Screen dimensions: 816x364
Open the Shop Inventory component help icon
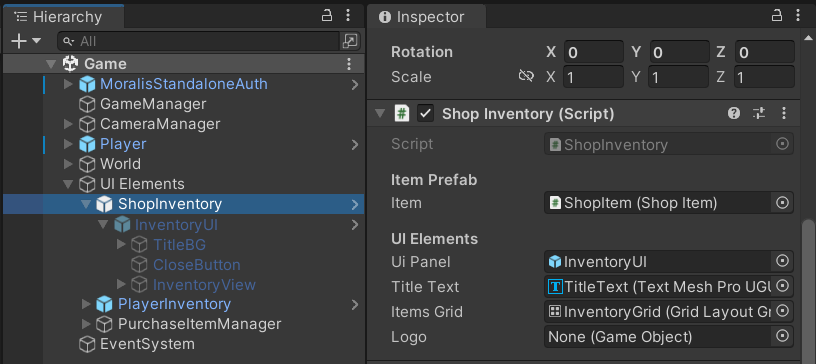pyautogui.click(x=734, y=113)
